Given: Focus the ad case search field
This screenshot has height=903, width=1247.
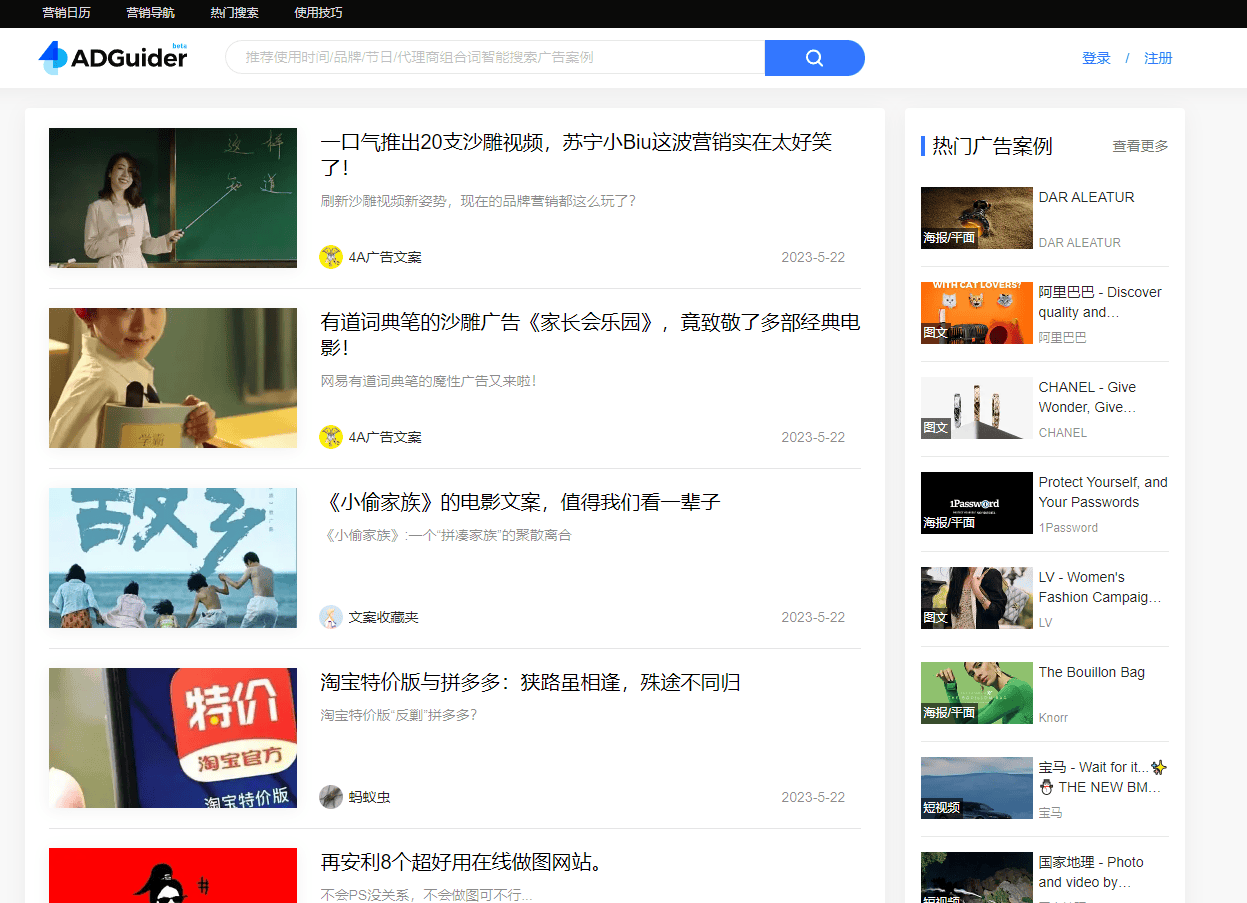Looking at the screenshot, I should click(x=495, y=58).
